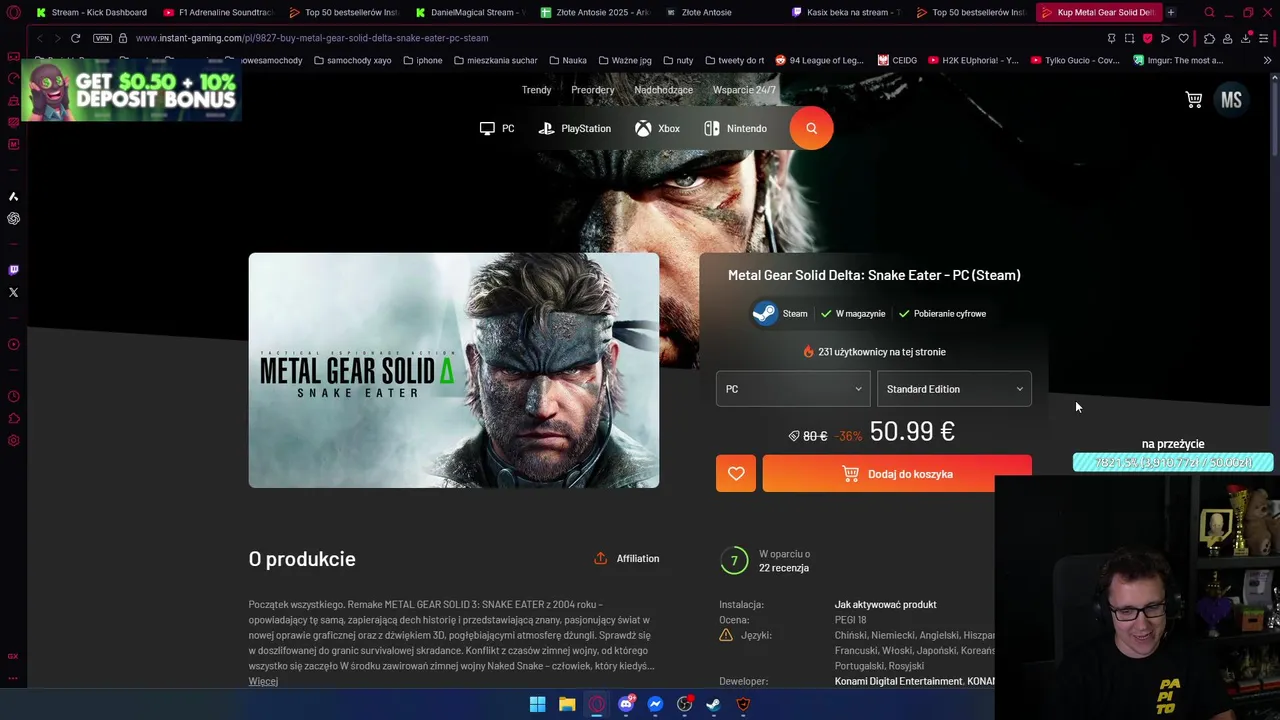This screenshot has width=1280, height=720.
Task: Open CEIDG bookmark
Action: point(897,60)
